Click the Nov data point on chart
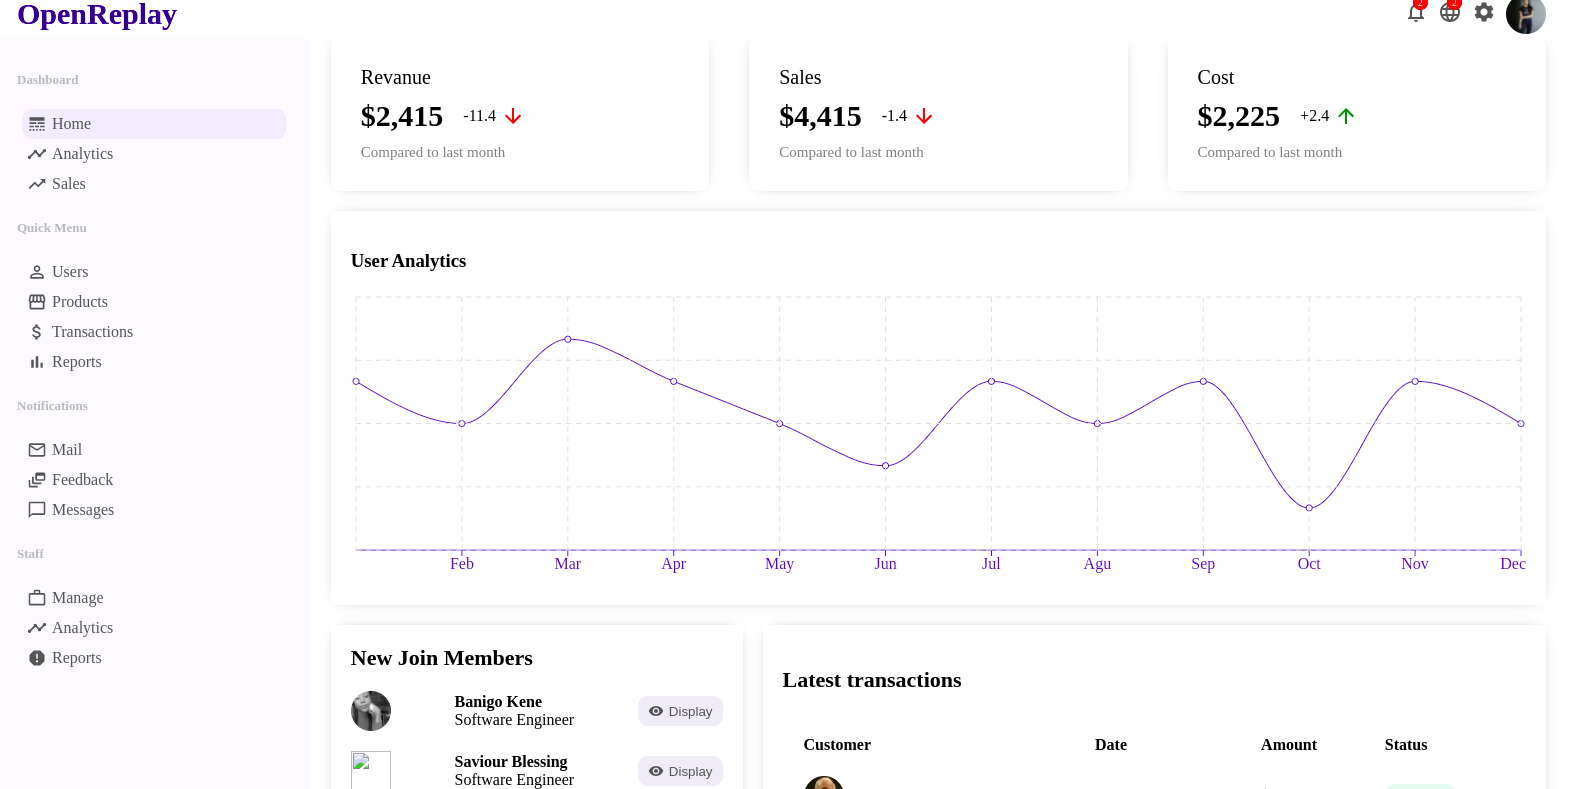1572x789 pixels. pyautogui.click(x=1415, y=381)
